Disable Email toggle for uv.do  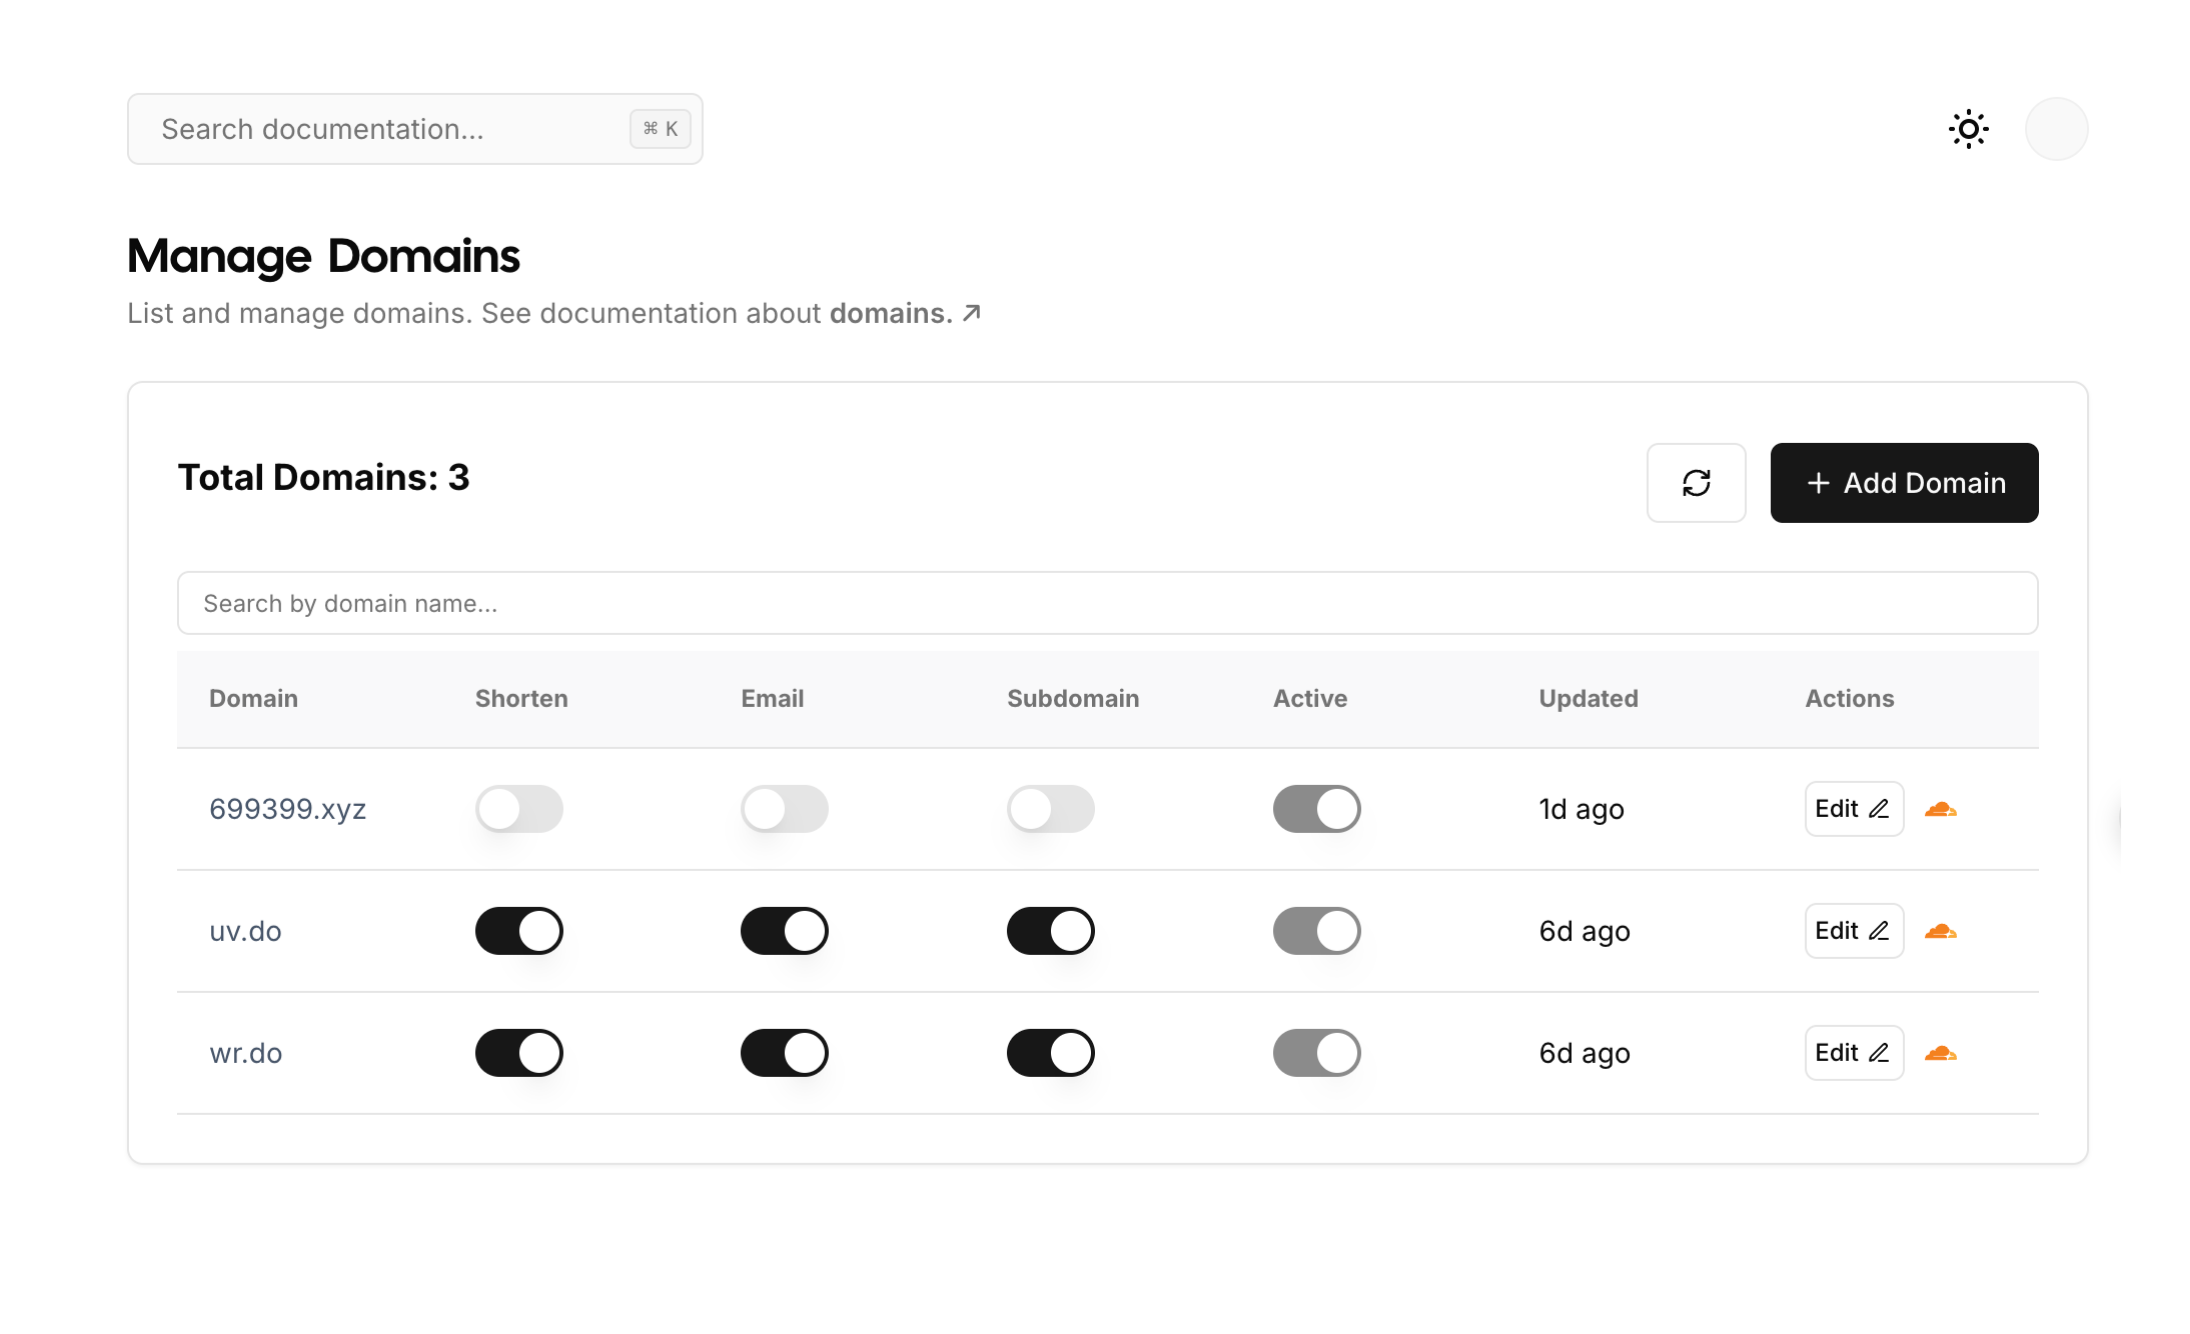coord(785,931)
